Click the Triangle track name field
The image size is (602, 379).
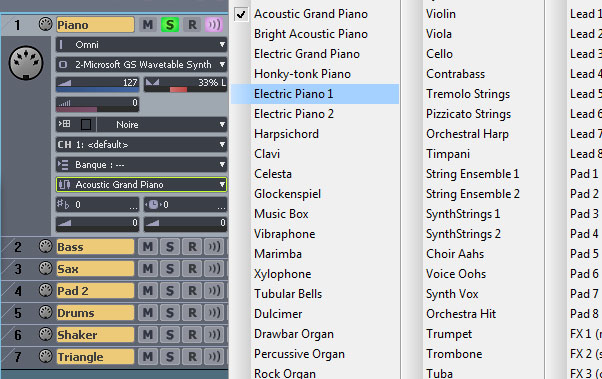(x=95, y=357)
